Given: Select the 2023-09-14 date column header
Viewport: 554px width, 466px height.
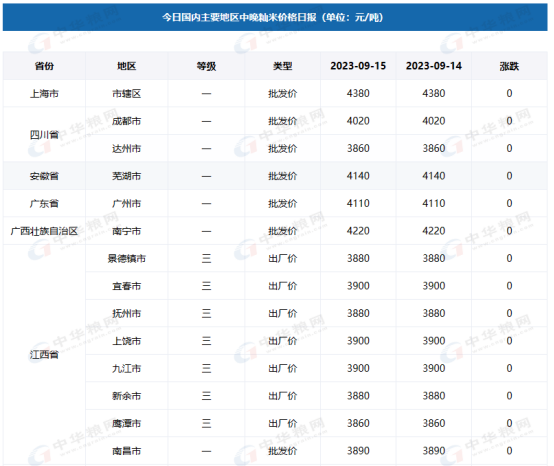Looking at the screenshot, I should tap(434, 66).
